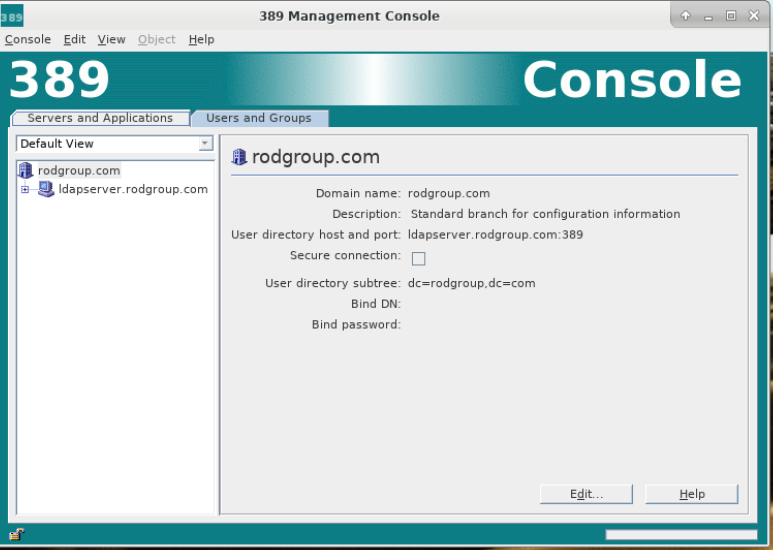Click the ldapserver.rodgroup.com host computer icon
Image resolution: width=773 pixels, height=550 pixels.
[46, 189]
